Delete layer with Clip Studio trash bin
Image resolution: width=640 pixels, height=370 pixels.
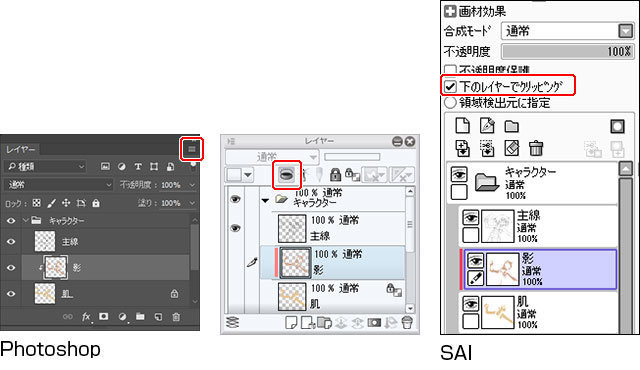point(407,323)
